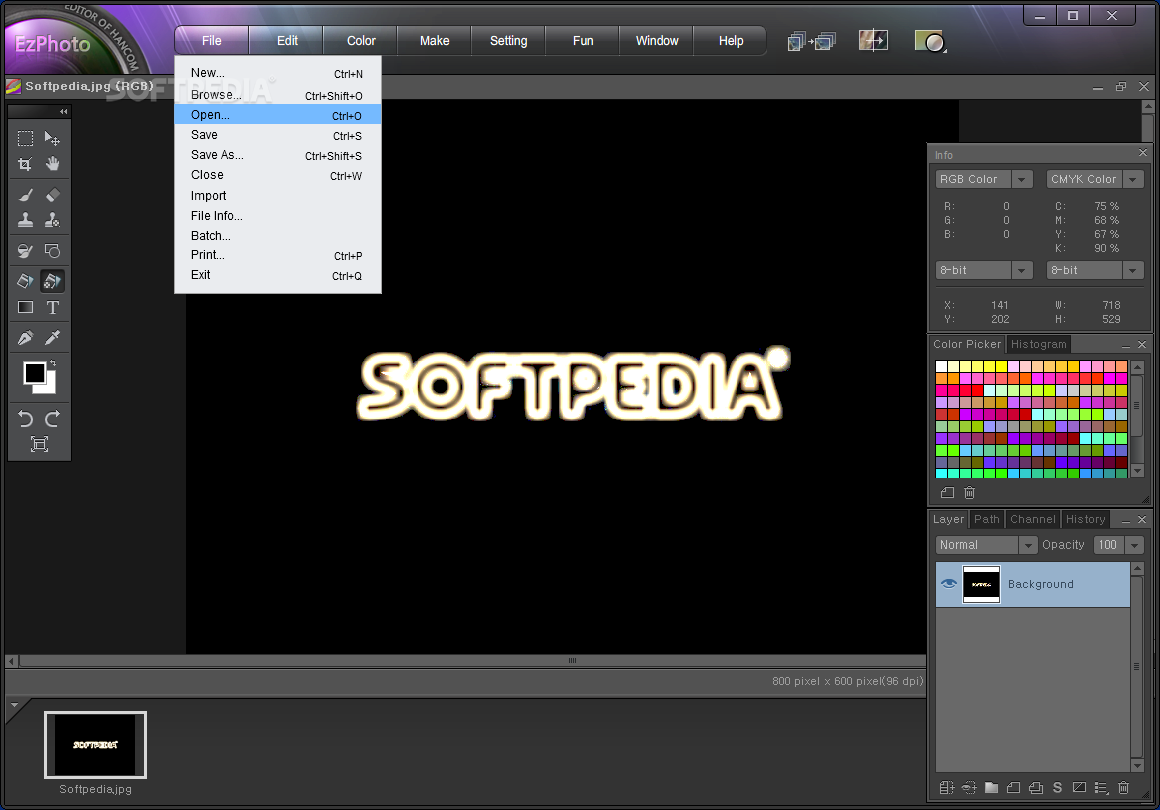The height and width of the screenshot is (810, 1160).
Task: Select the Smudge/Dodge bowl tool
Action: 25,251
